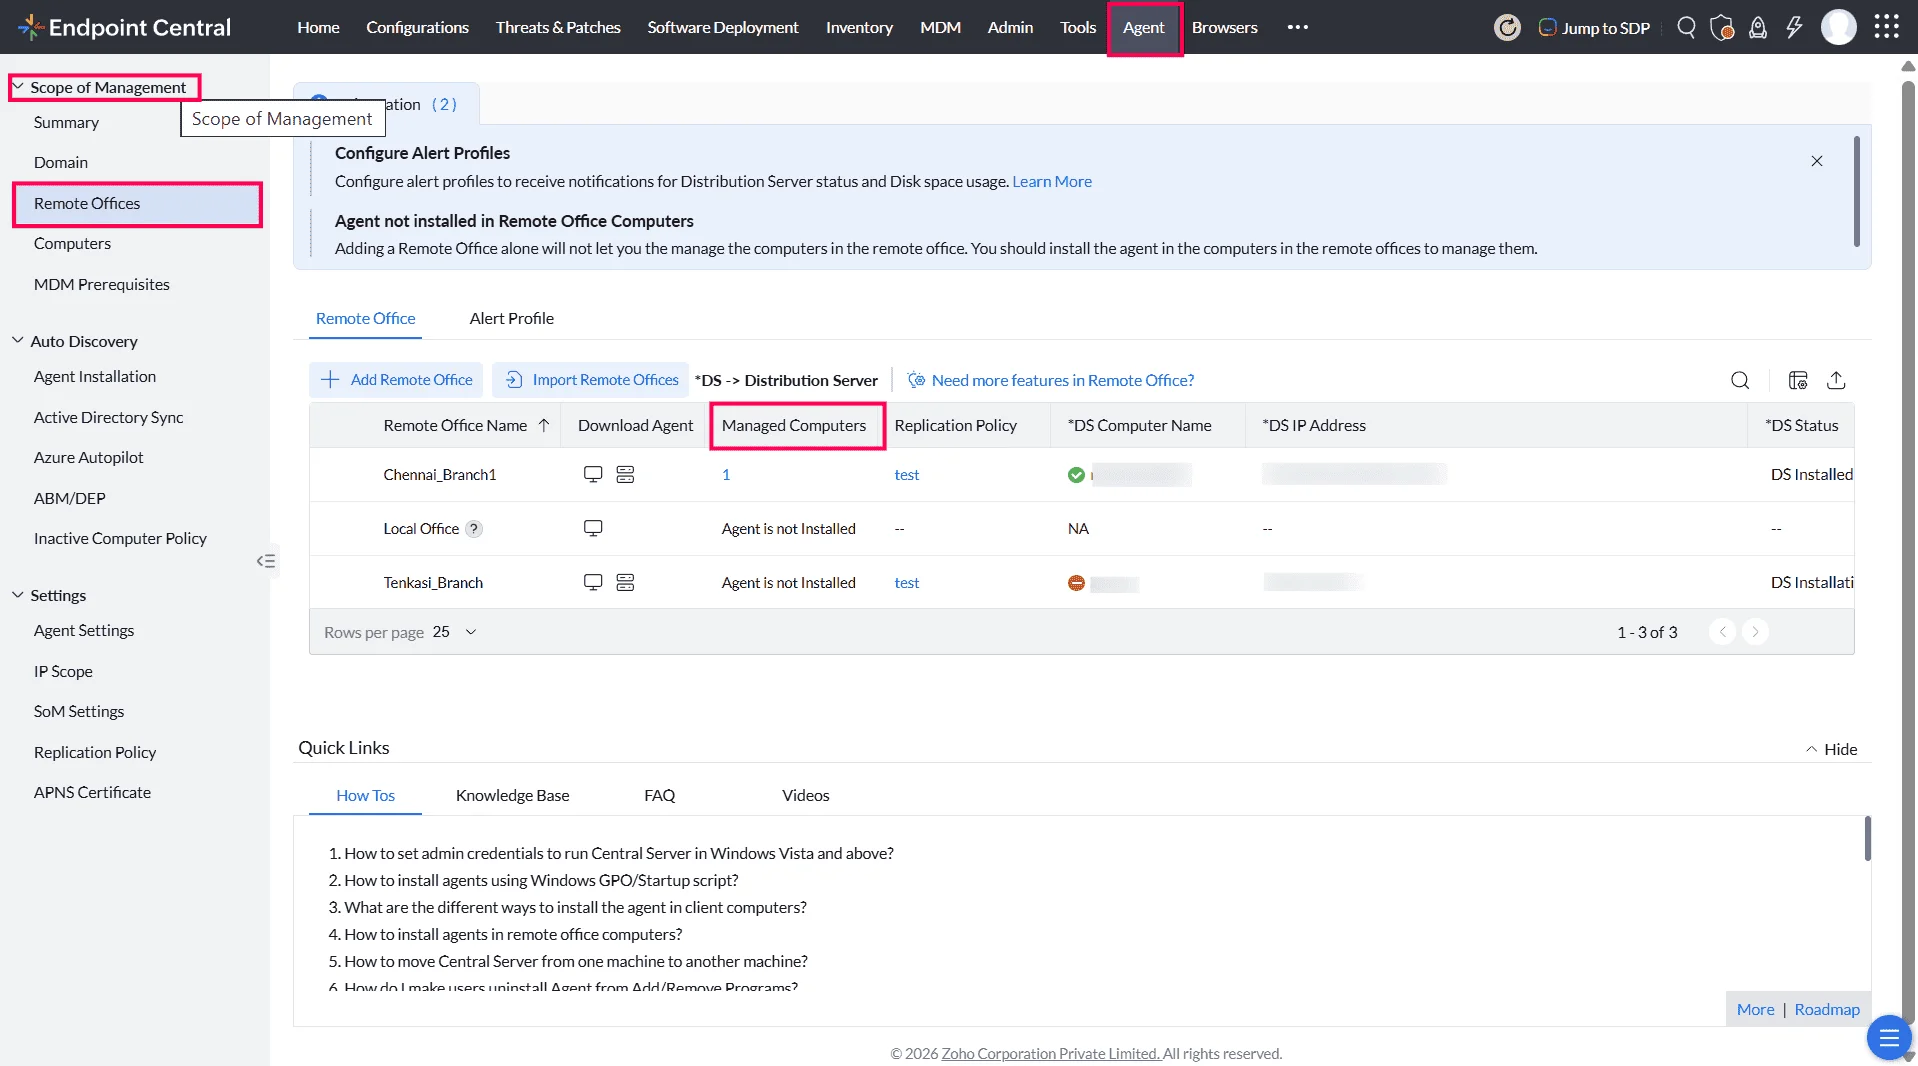The width and height of the screenshot is (1918, 1066).
Task: Select the Knowledge Base tab
Action: tap(513, 795)
